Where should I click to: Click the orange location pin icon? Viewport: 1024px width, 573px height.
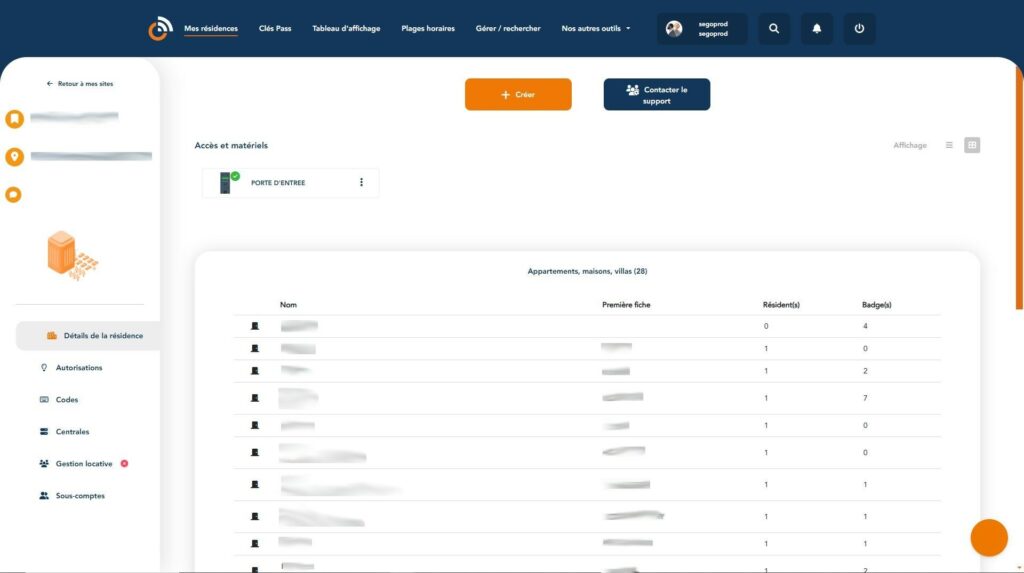coord(14,157)
